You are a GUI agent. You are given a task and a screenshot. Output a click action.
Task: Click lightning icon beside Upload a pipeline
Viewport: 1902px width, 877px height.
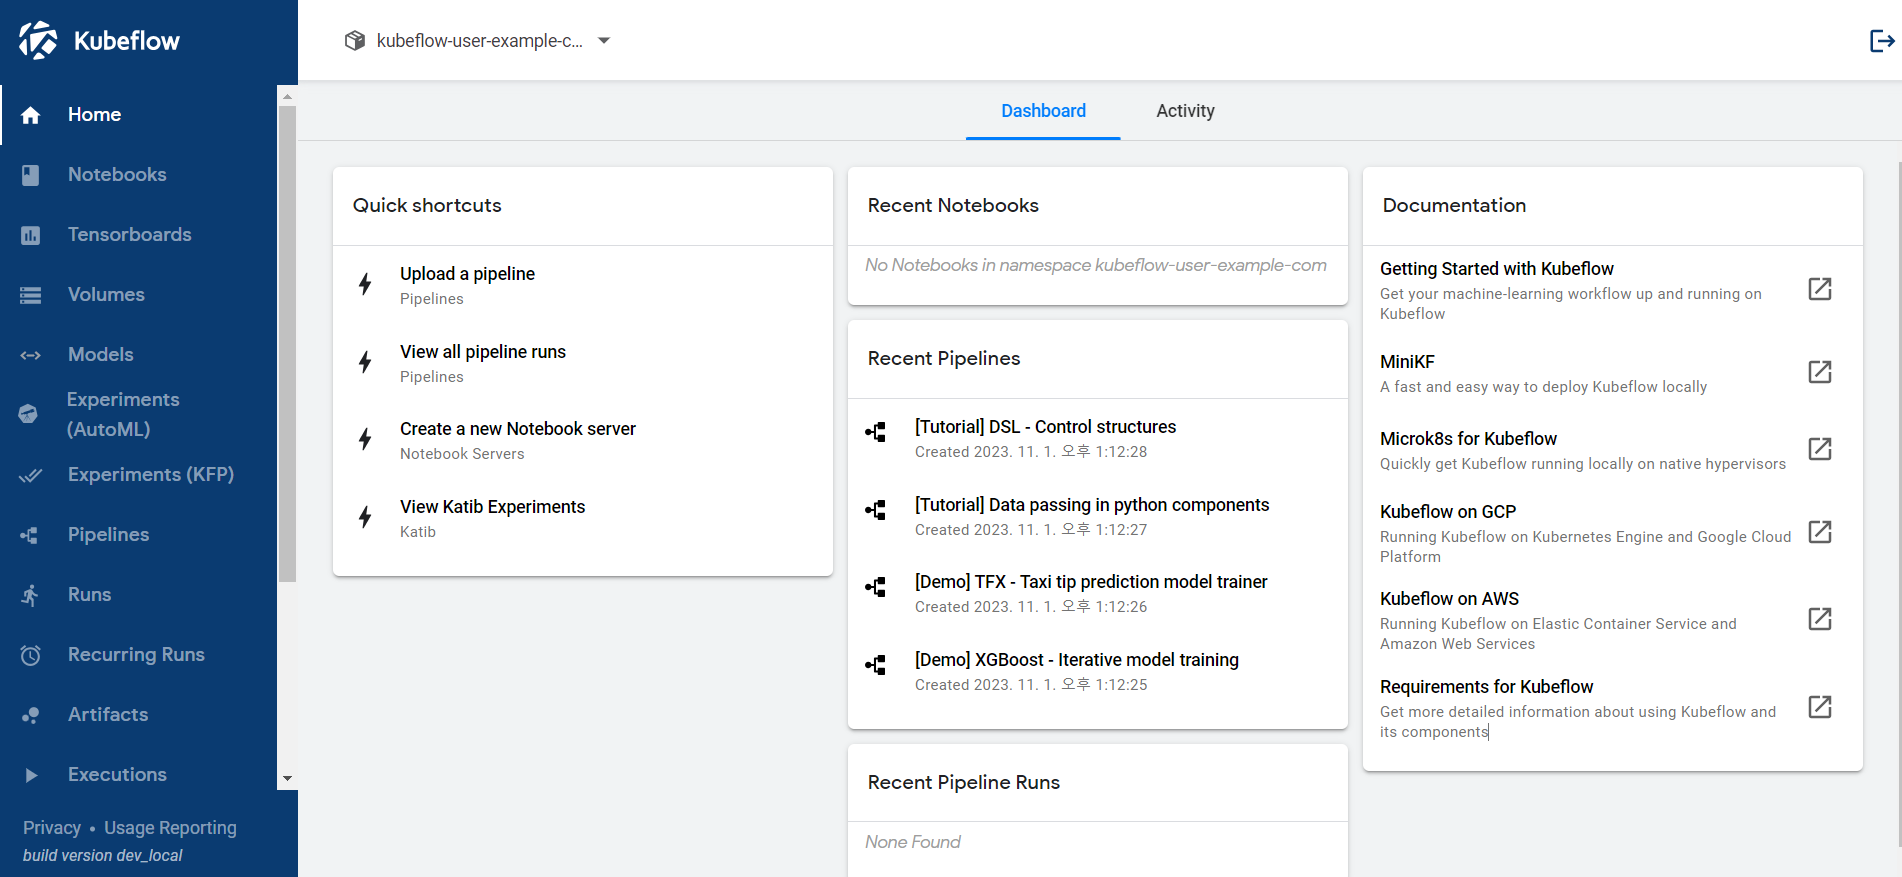366,284
